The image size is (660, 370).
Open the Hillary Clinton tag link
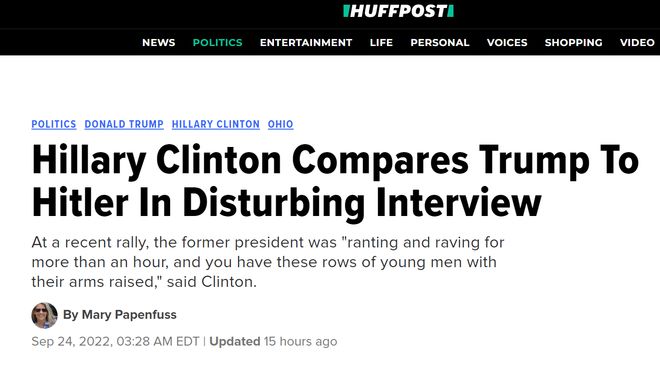pyautogui.click(x=216, y=124)
